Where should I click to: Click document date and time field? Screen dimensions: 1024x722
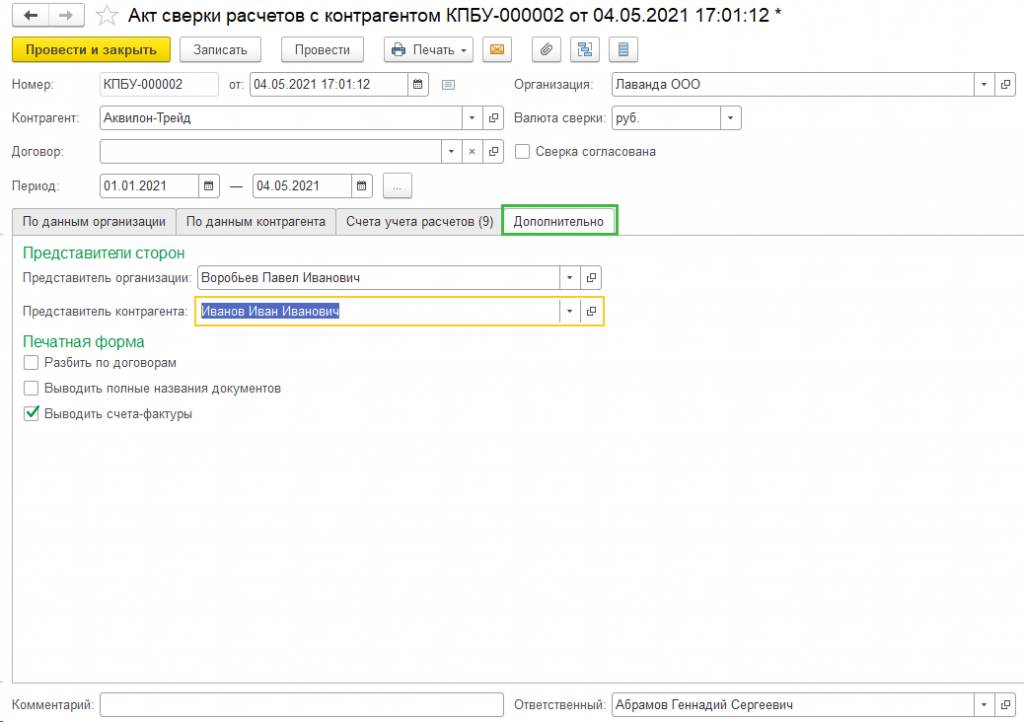pyautogui.click(x=329, y=84)
